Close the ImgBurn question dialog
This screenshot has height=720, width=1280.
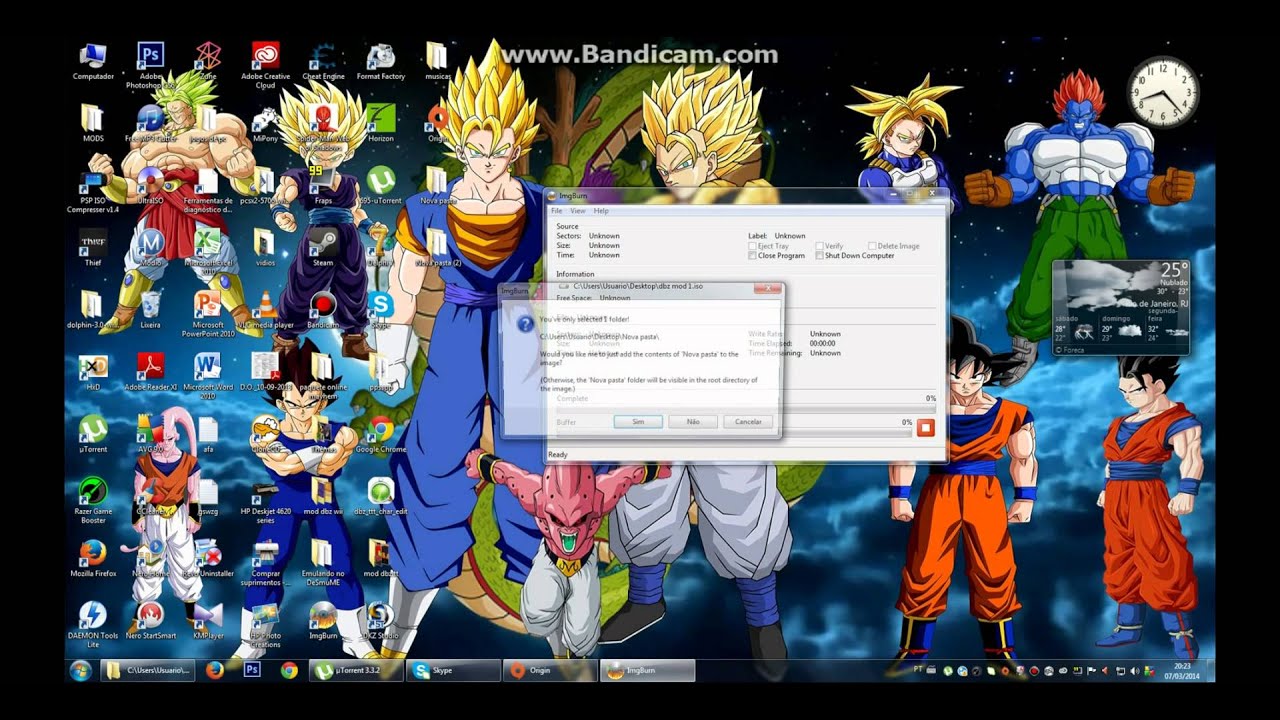(x=767, y=289)
